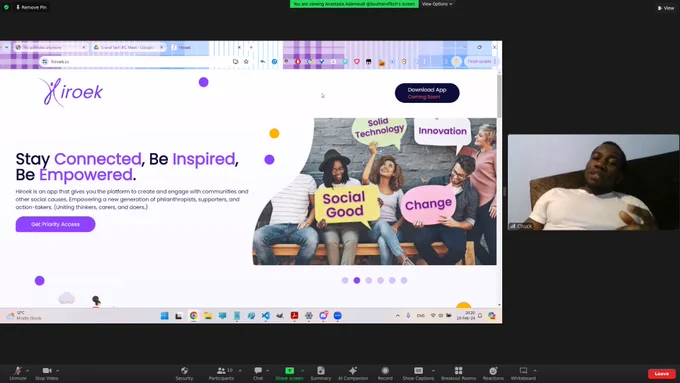This screenshot has width=680, height=383.
Task: Open File Explorer from the taskbar
Action: (x=208, y=316)
